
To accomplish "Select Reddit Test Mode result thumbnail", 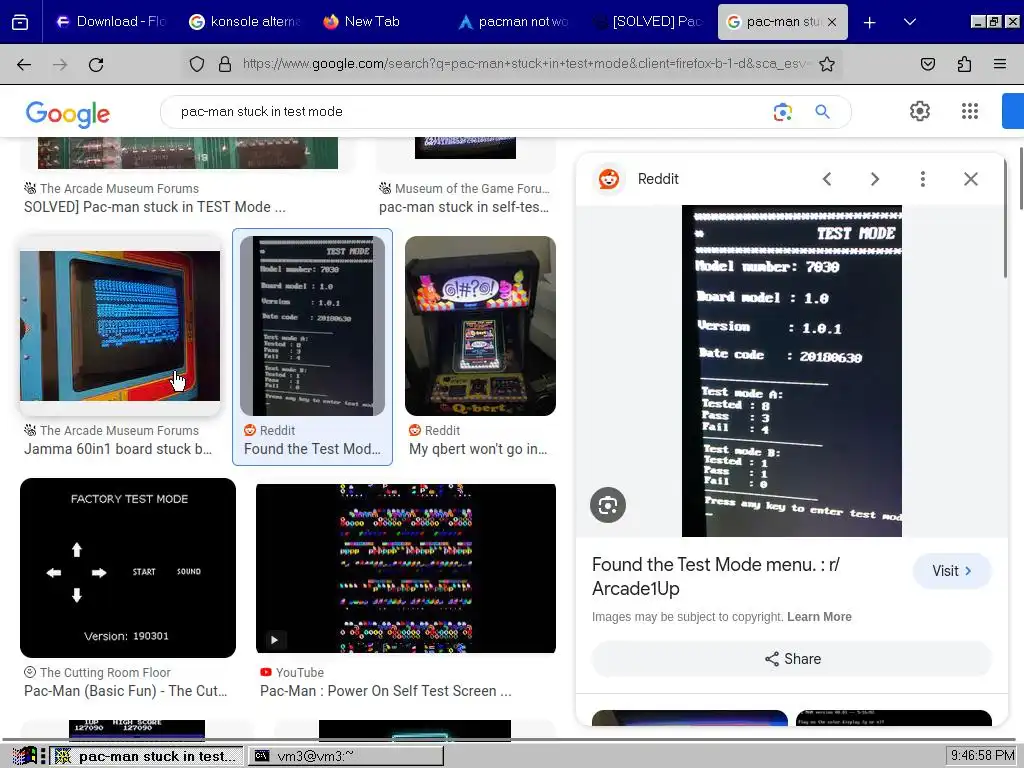I will [x=312, y=326].
